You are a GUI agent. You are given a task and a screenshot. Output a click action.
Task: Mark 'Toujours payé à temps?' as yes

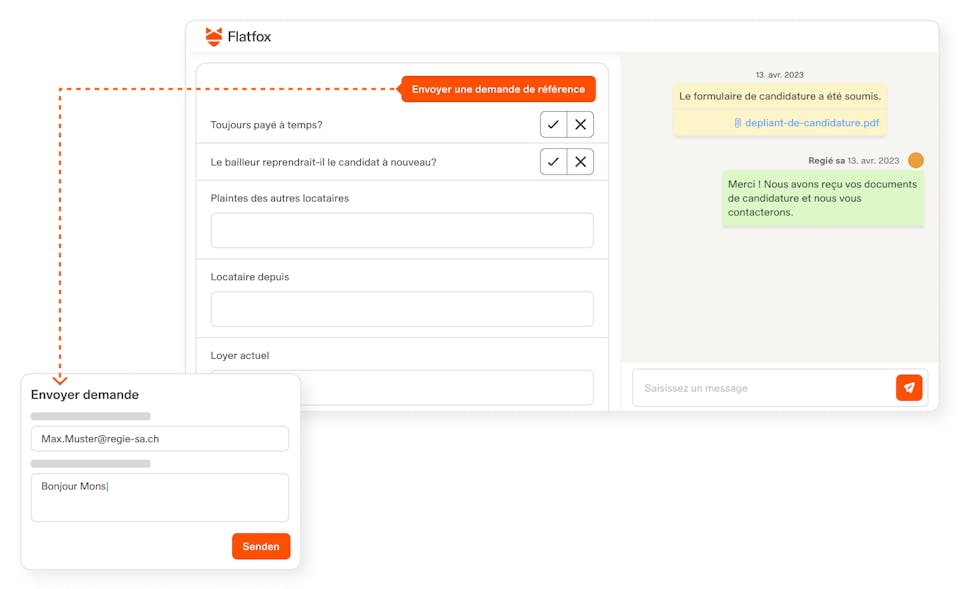tap(553, 124)
